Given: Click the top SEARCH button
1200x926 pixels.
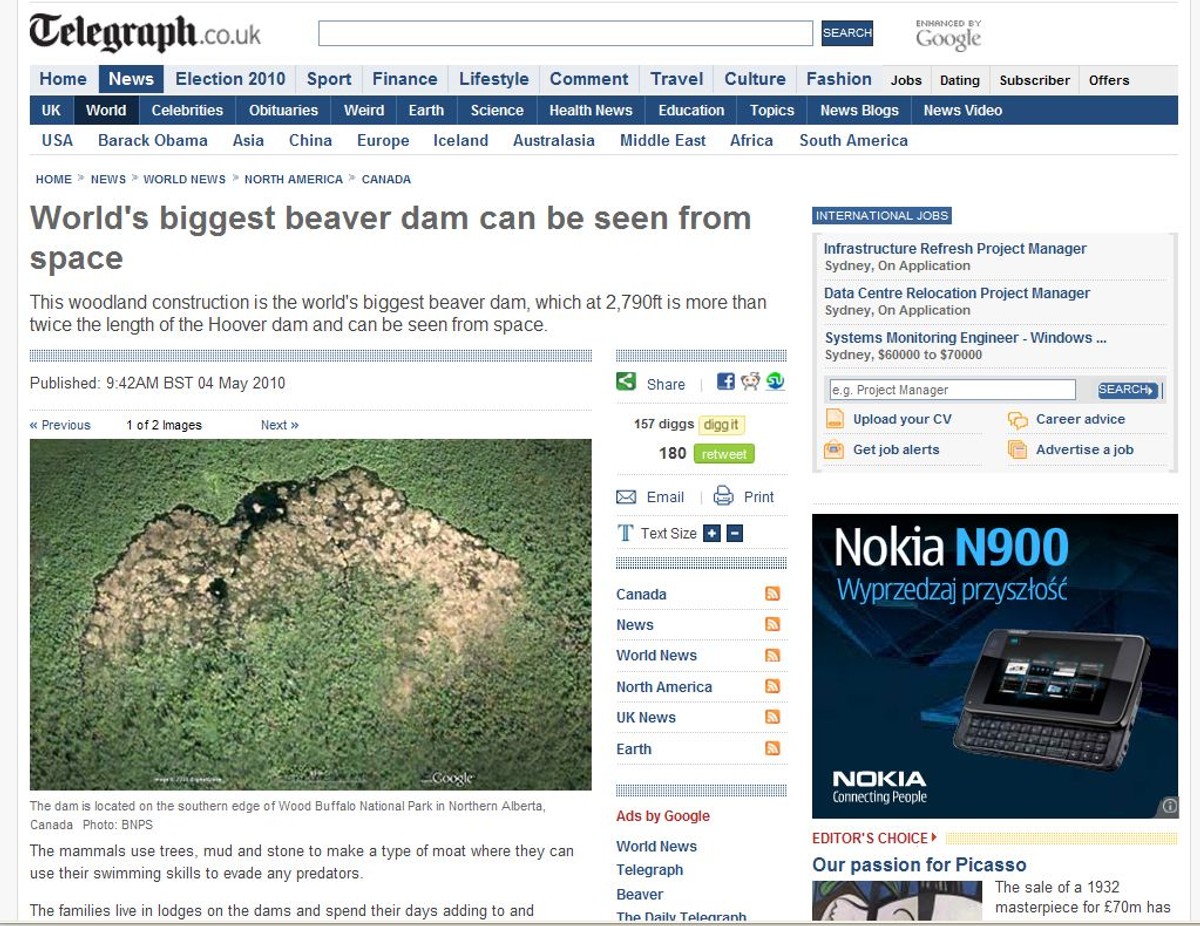Looking at the screenshot, I should [847, 33].
